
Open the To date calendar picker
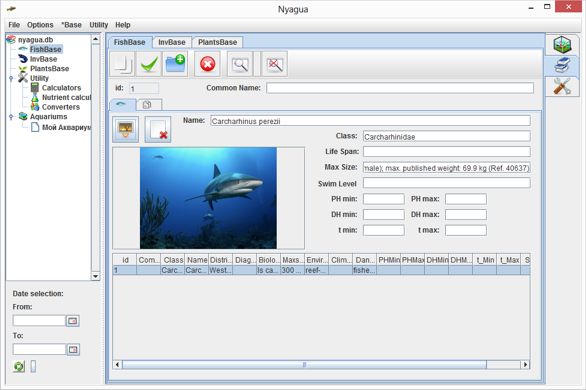73,349
